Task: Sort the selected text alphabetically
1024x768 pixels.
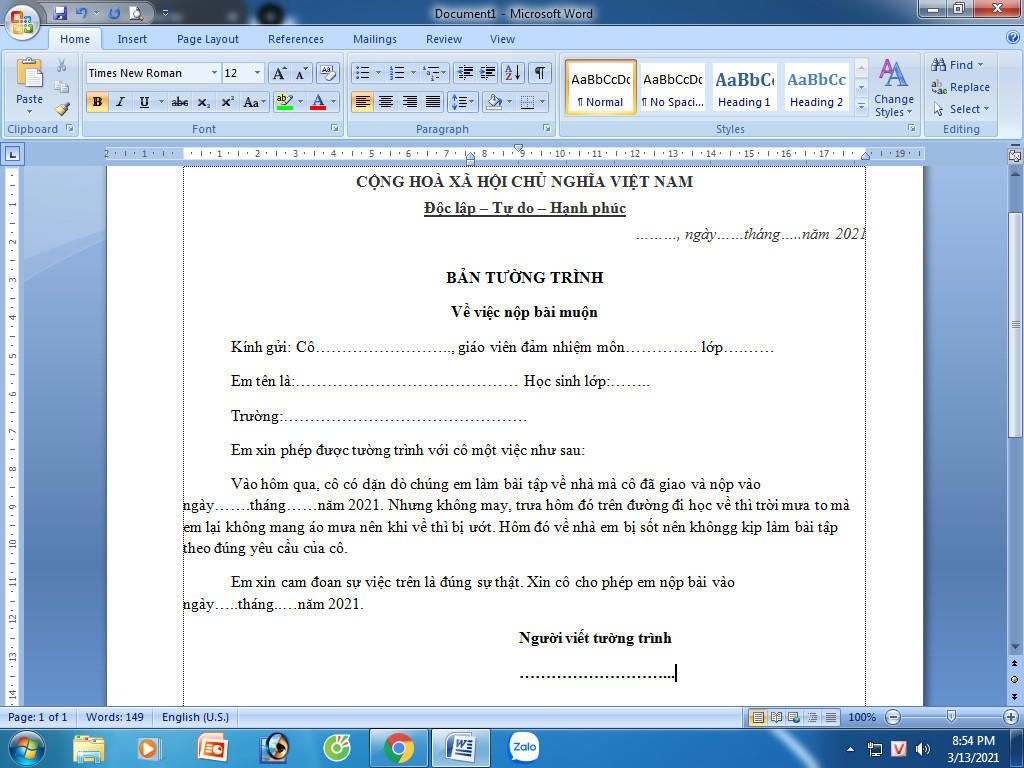Action: click(x=513, y=72)
